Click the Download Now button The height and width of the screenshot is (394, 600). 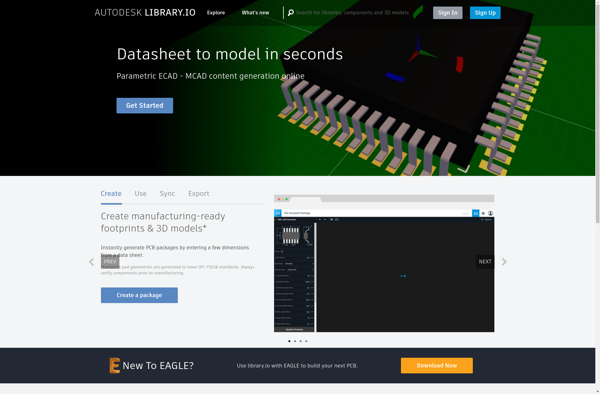point(437,366)
